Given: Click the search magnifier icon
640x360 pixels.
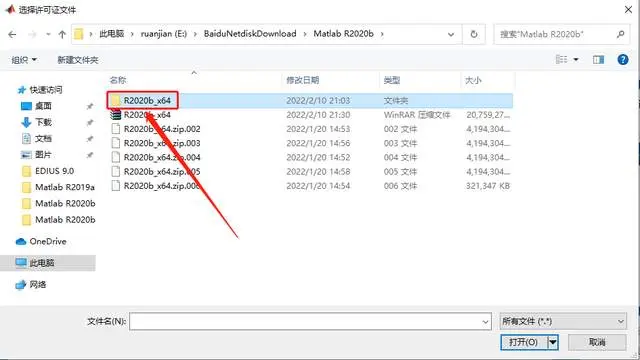Looking at the screenshot, I should pos(620,34).
